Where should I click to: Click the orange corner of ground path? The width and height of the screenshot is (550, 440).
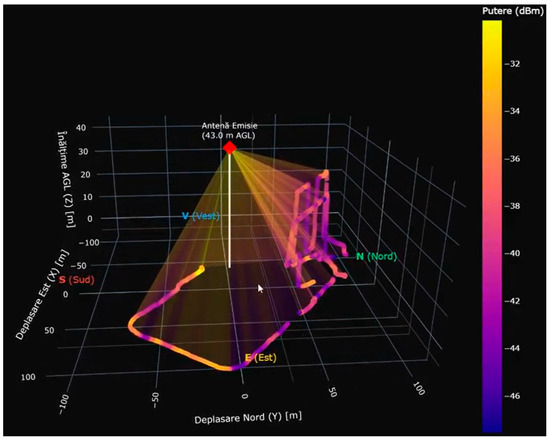[131, 325]
